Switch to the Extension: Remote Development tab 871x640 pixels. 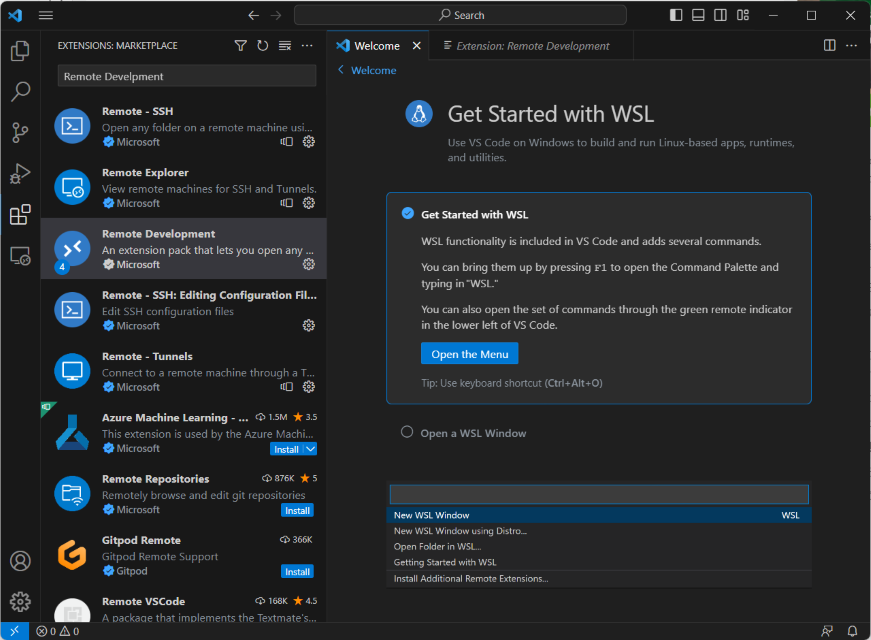(x=531, y=45)
